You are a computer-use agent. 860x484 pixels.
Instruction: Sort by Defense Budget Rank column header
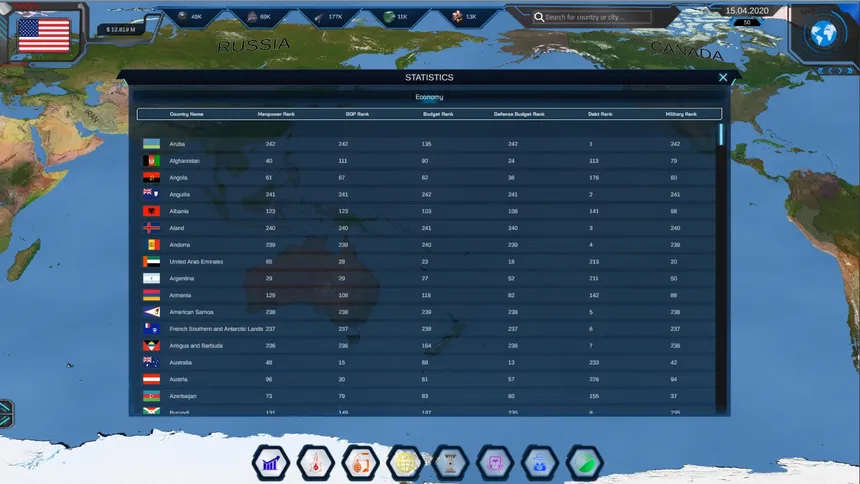tap(519, 114)
